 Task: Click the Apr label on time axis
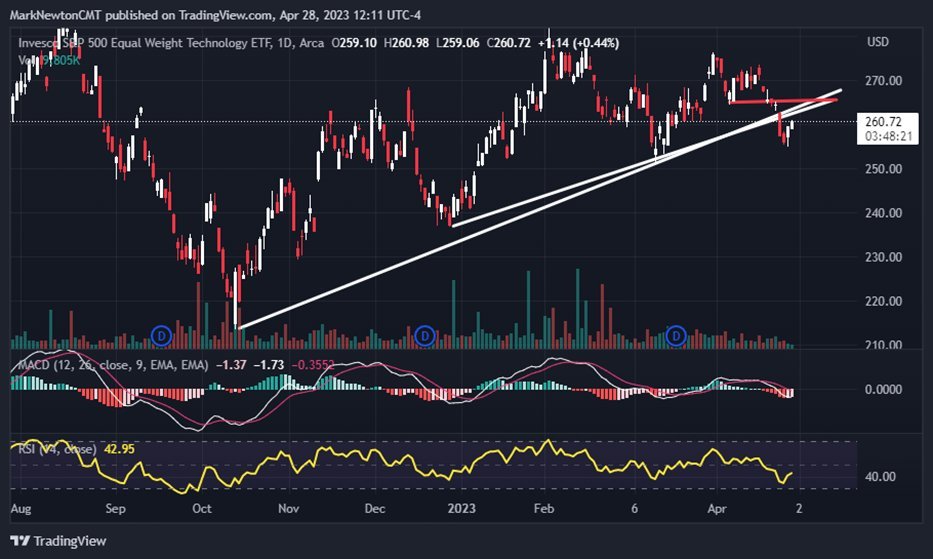[x=717, y=509]
